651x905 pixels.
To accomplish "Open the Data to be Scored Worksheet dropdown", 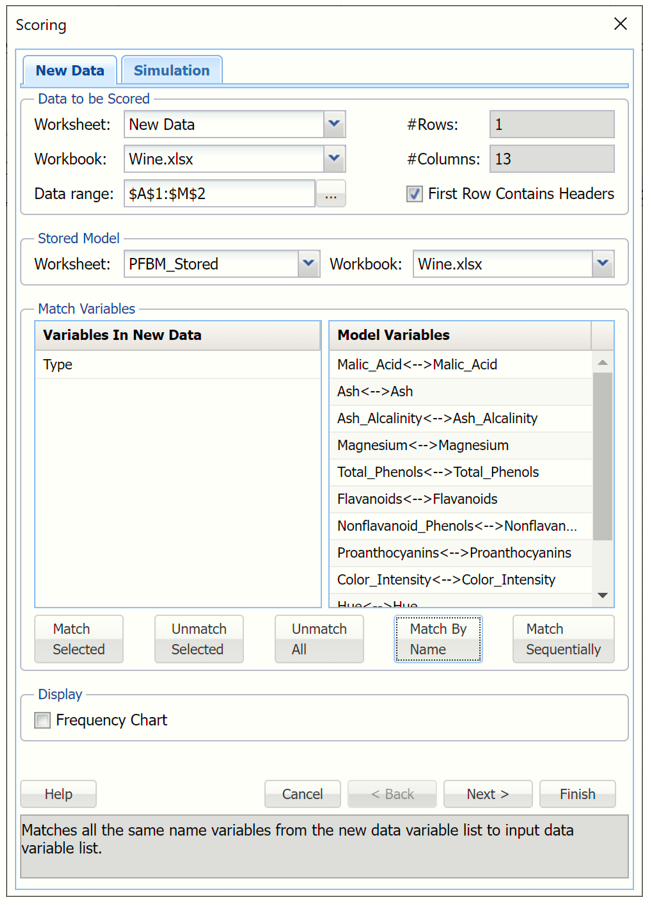I will coord(334,125).
